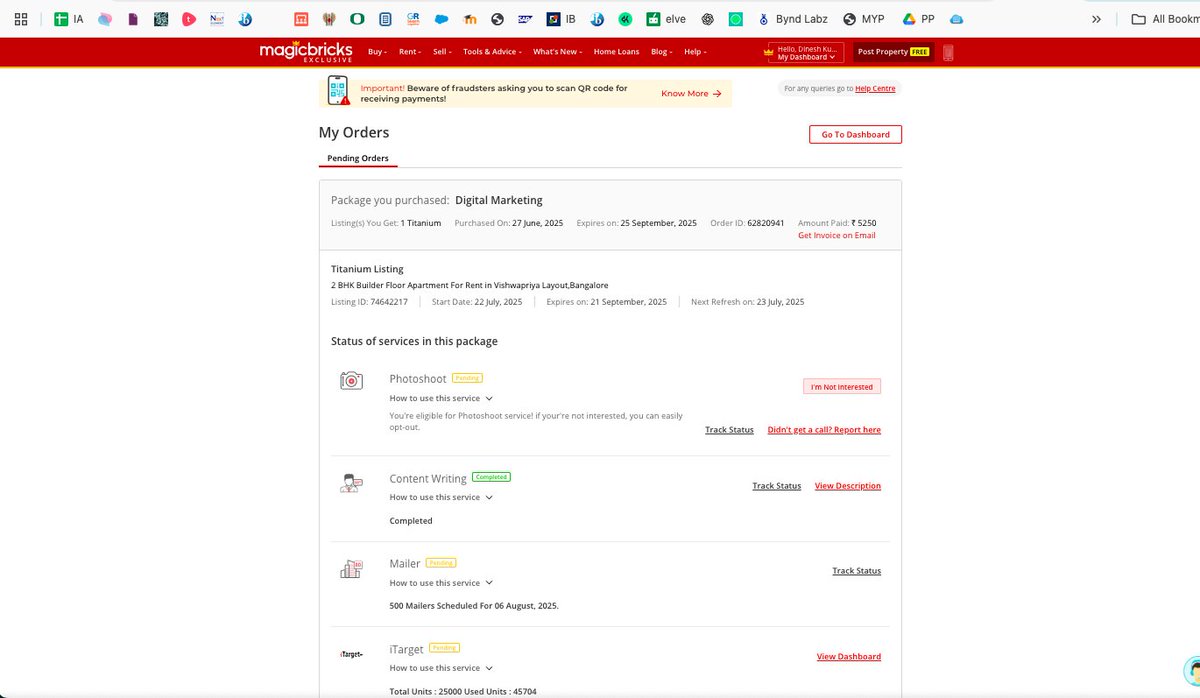Click the Content Writing service icon
This screenshot has height=698, width=1200.
pyautogui.click(x=351, y=483)
